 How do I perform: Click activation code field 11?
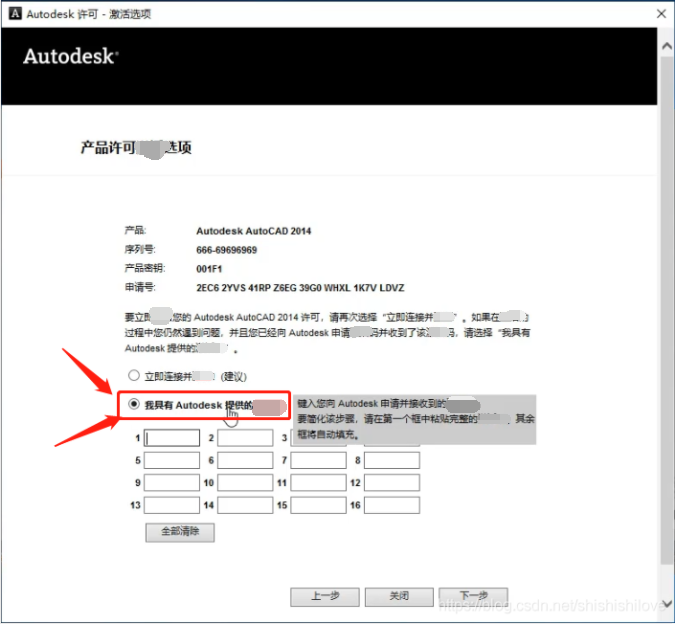coord(318,482)
